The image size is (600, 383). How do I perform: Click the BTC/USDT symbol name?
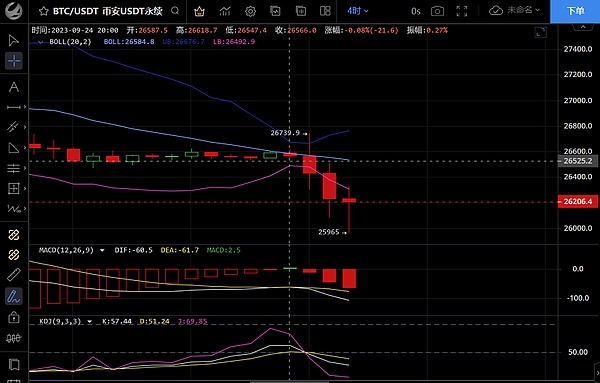[x=75, y=11]
